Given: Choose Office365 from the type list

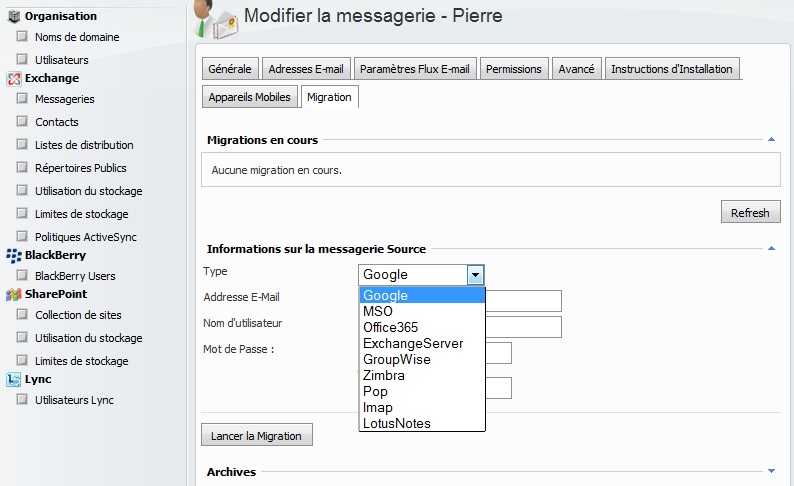Looking at the screenshot, I should (391, 327).
